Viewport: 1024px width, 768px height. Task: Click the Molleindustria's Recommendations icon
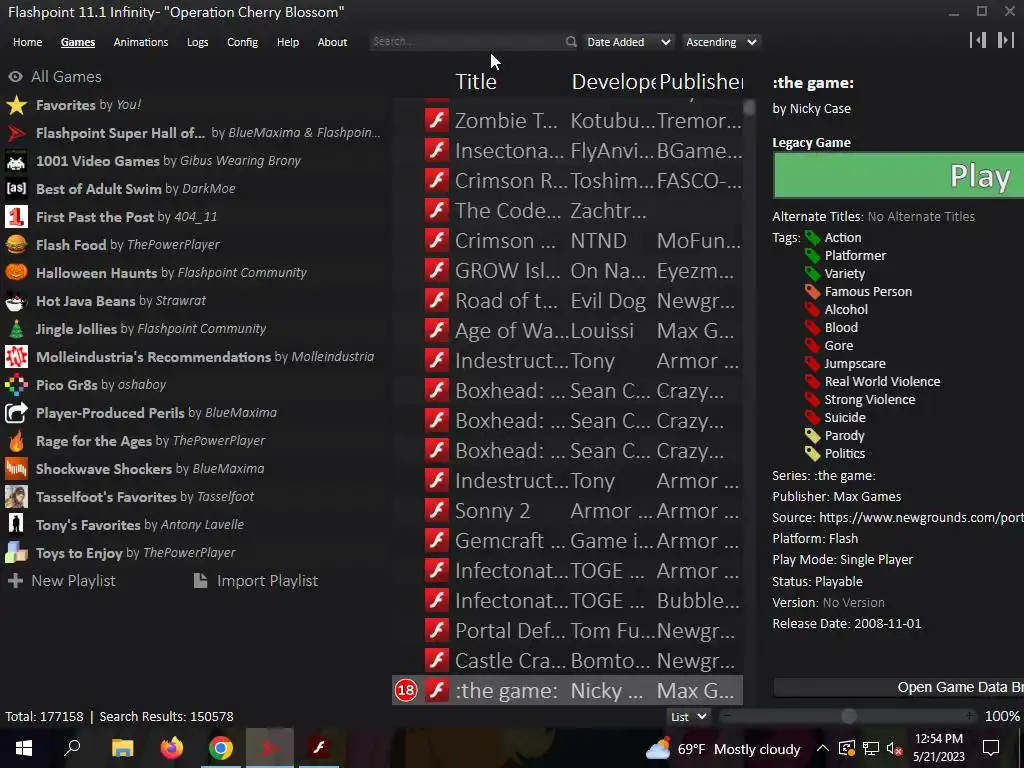coord(16,357)
